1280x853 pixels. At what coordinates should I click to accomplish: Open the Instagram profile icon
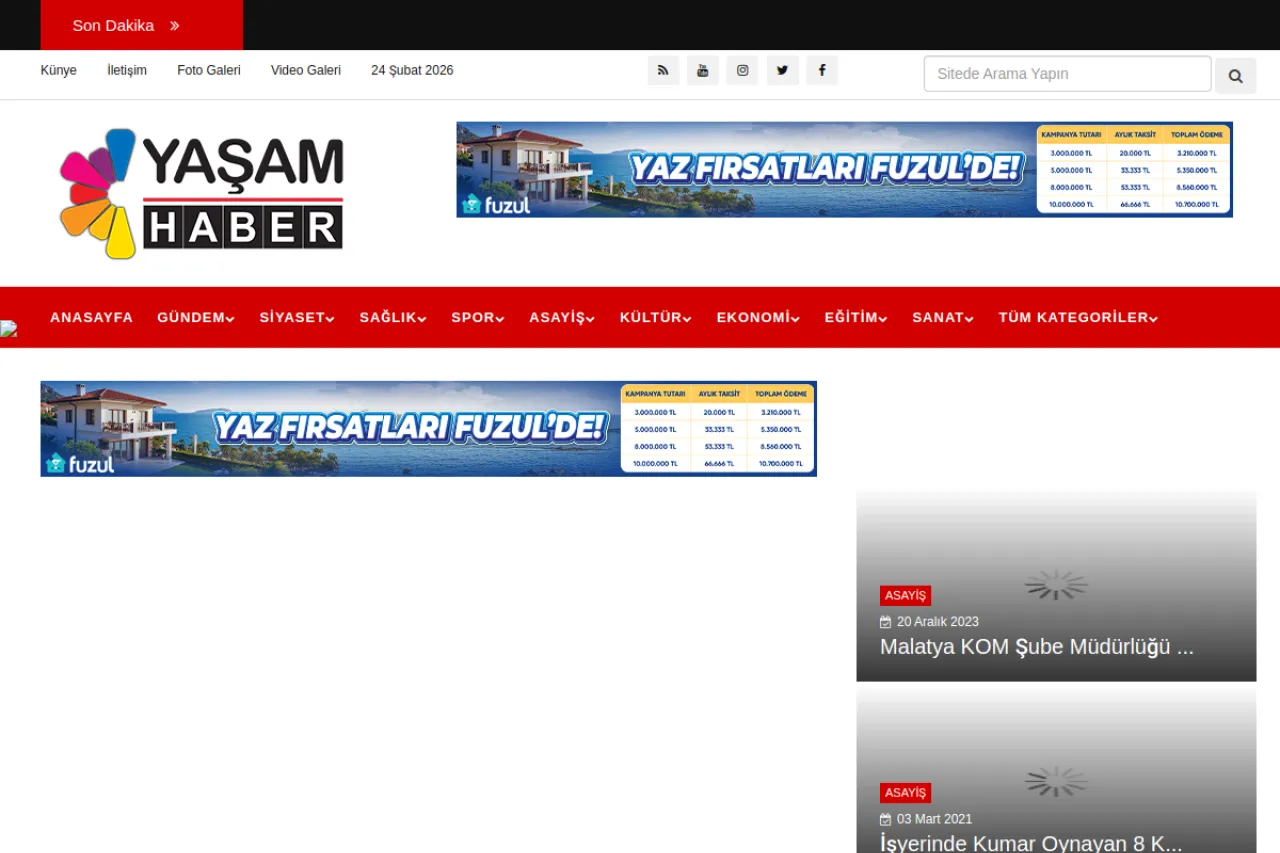[742, 70]
